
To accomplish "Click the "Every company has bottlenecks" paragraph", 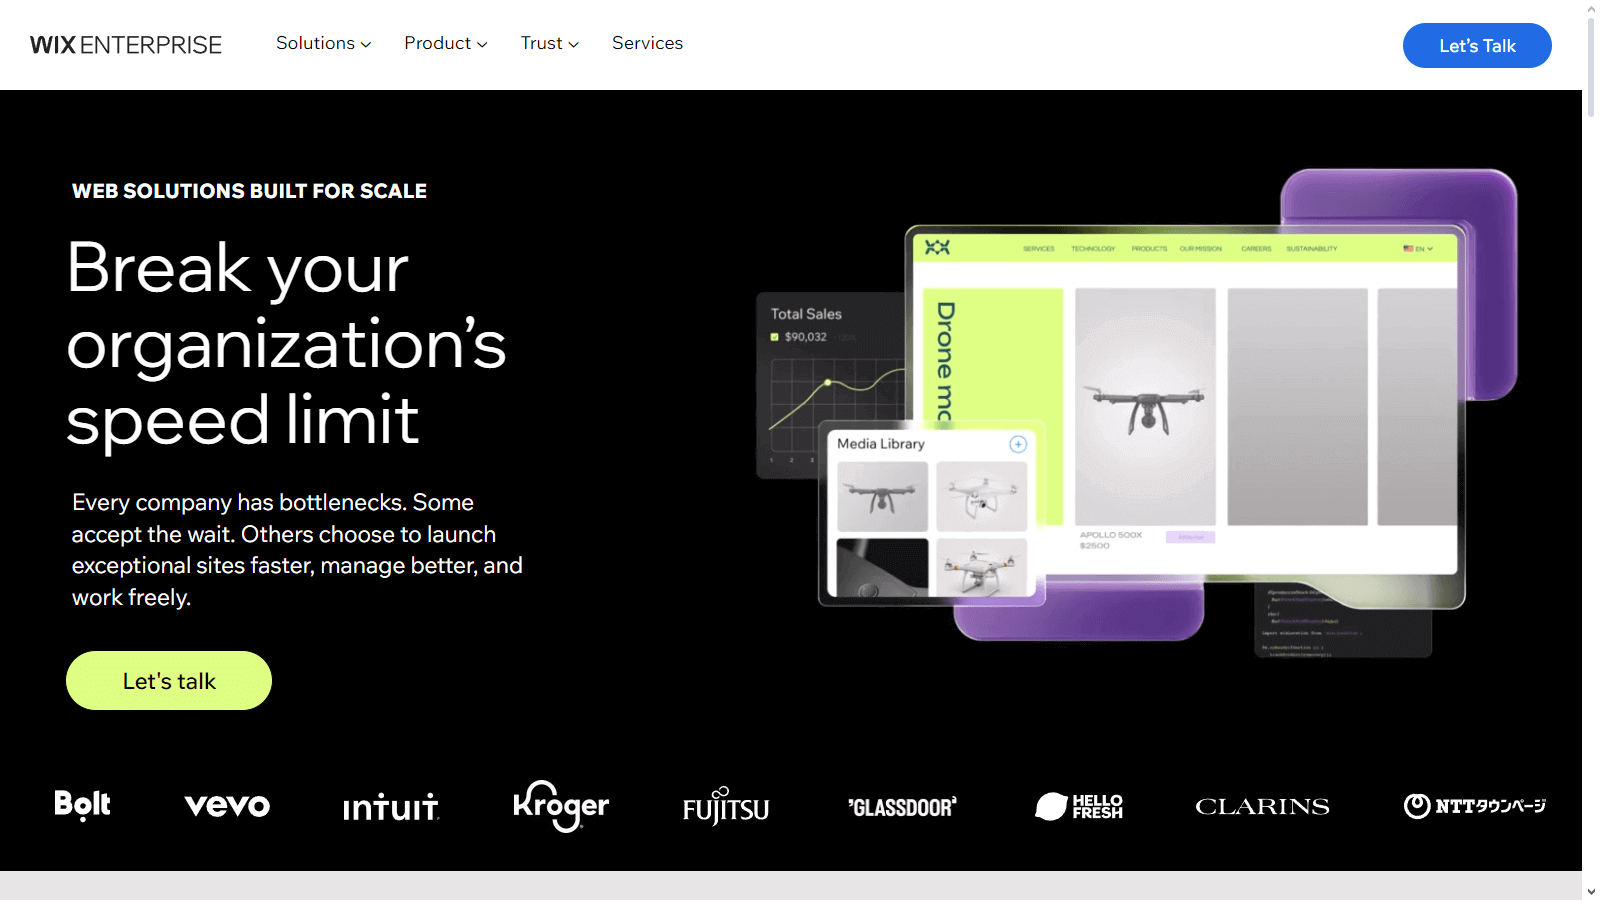I will (x=297, y=550).
